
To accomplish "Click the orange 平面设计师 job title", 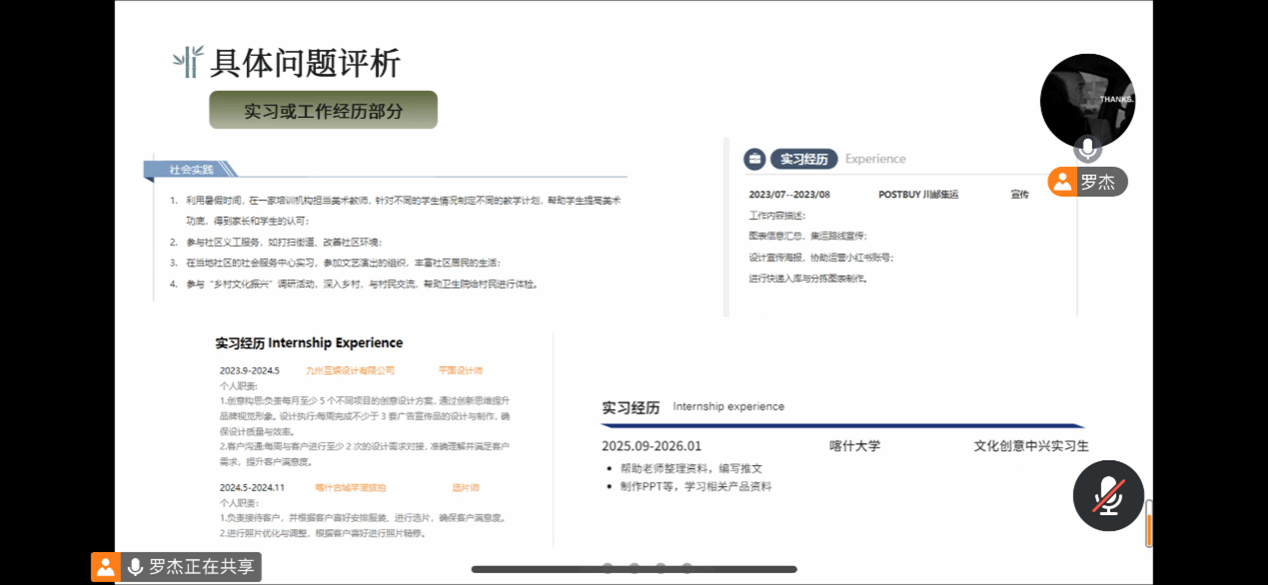I will pos(460,371).
